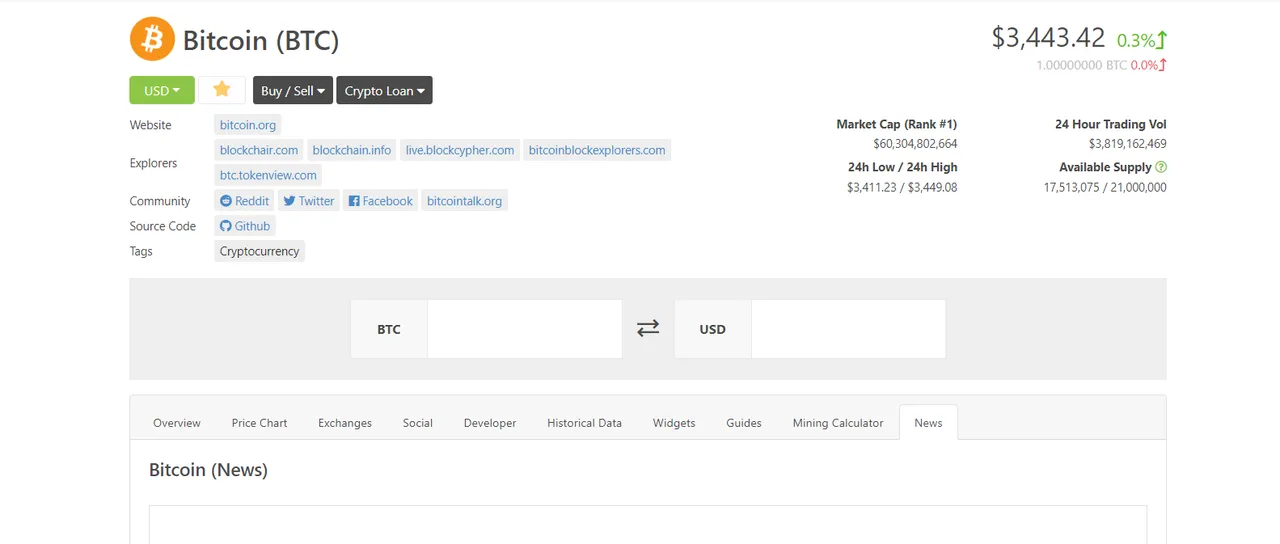Open the Reddit community link

pyautogui.click(x=244, y=201)
